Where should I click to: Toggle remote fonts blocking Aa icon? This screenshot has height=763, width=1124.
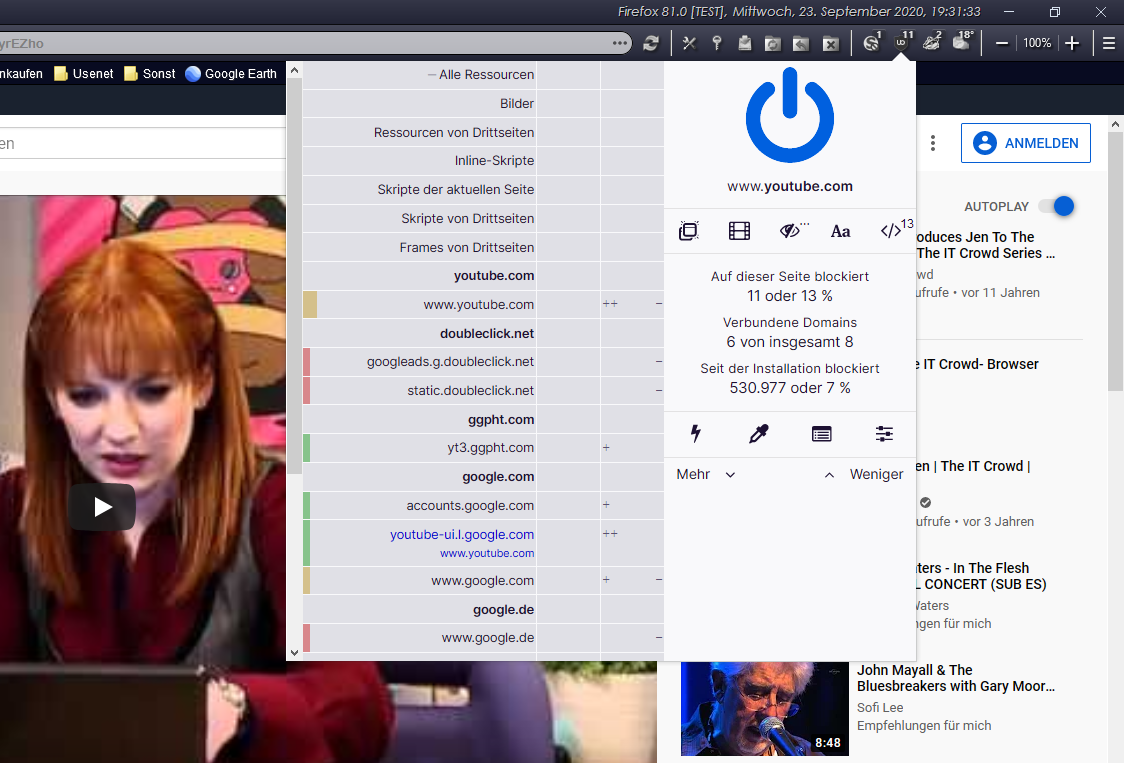[840, 231]
